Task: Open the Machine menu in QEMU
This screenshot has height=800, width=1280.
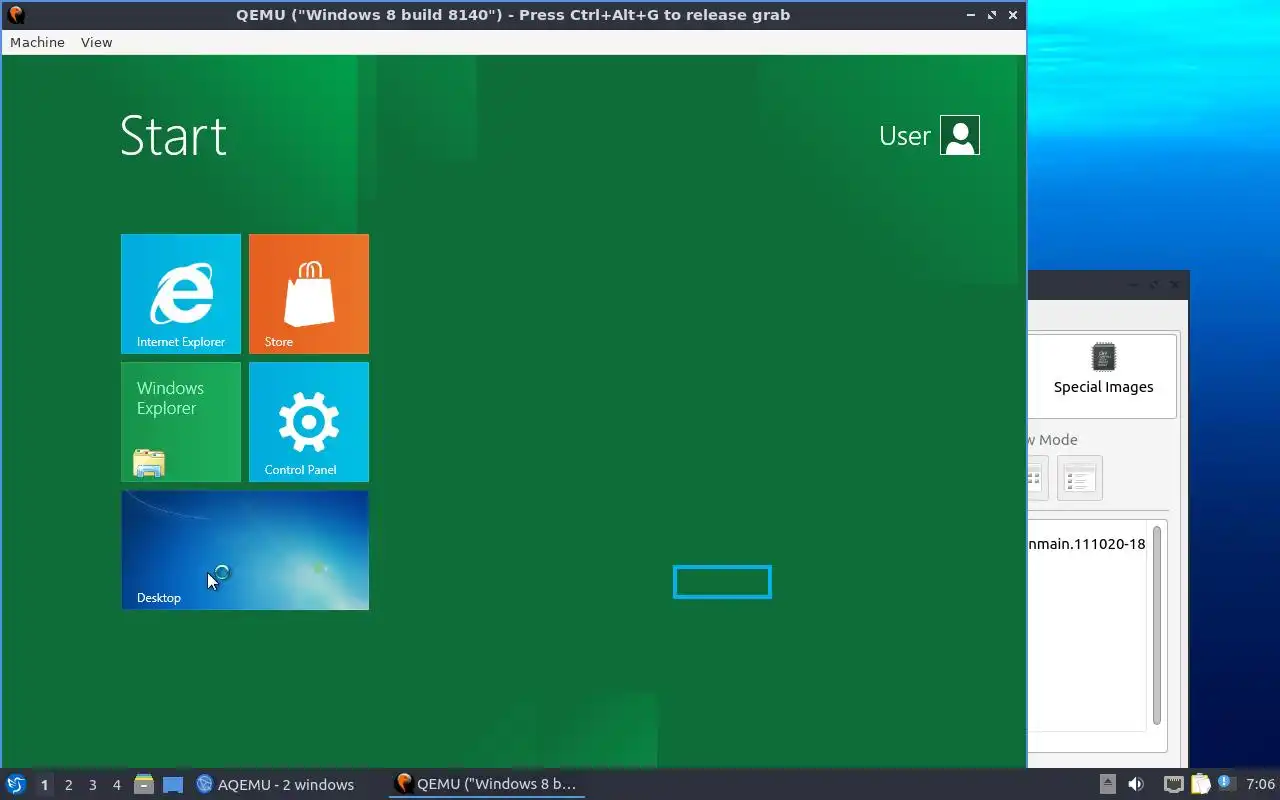Action: [37, 42]
